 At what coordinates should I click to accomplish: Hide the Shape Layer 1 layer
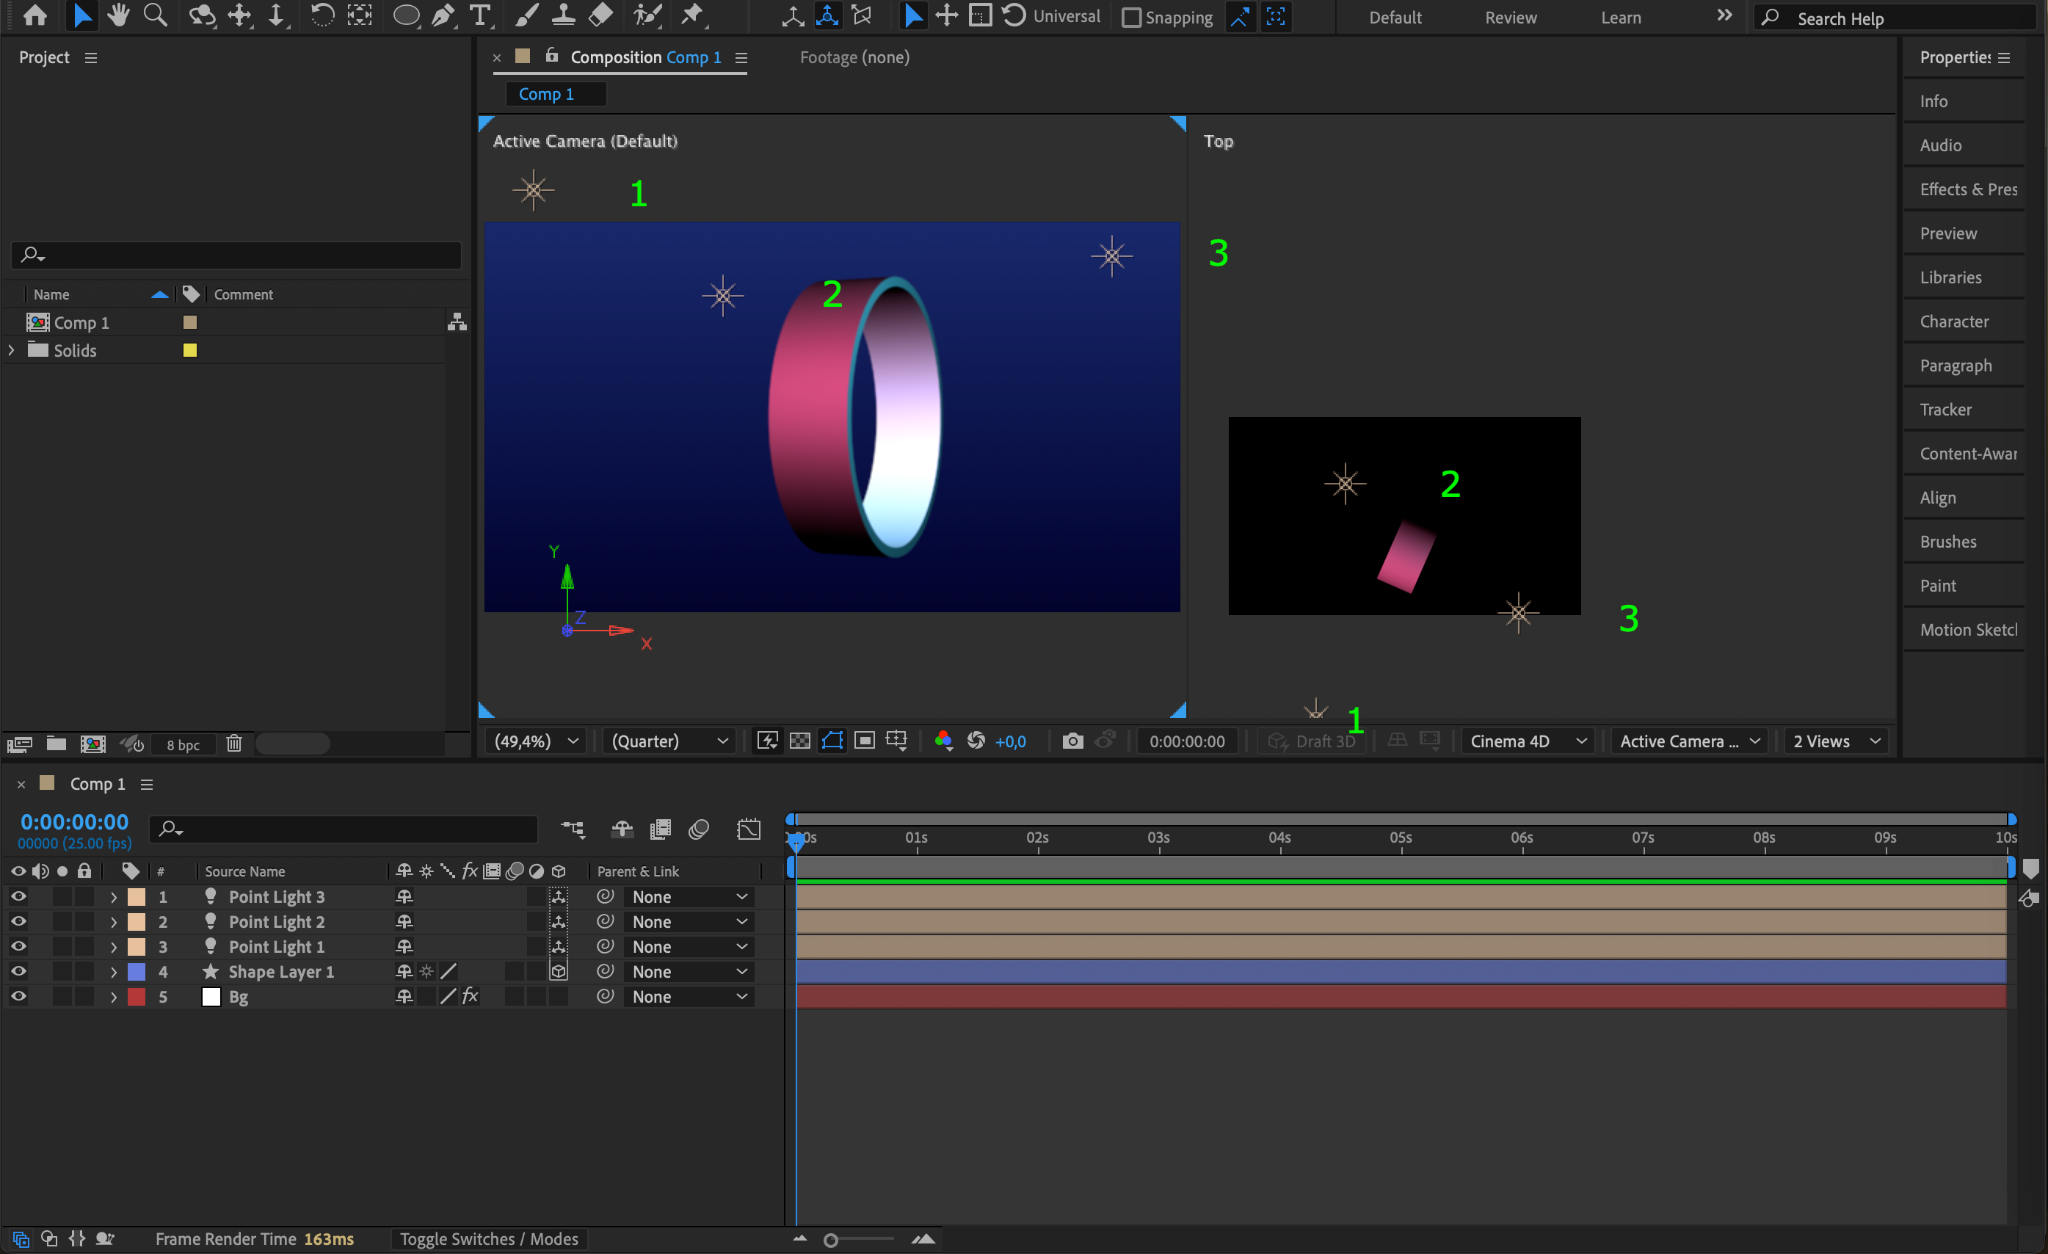(18, 971)
